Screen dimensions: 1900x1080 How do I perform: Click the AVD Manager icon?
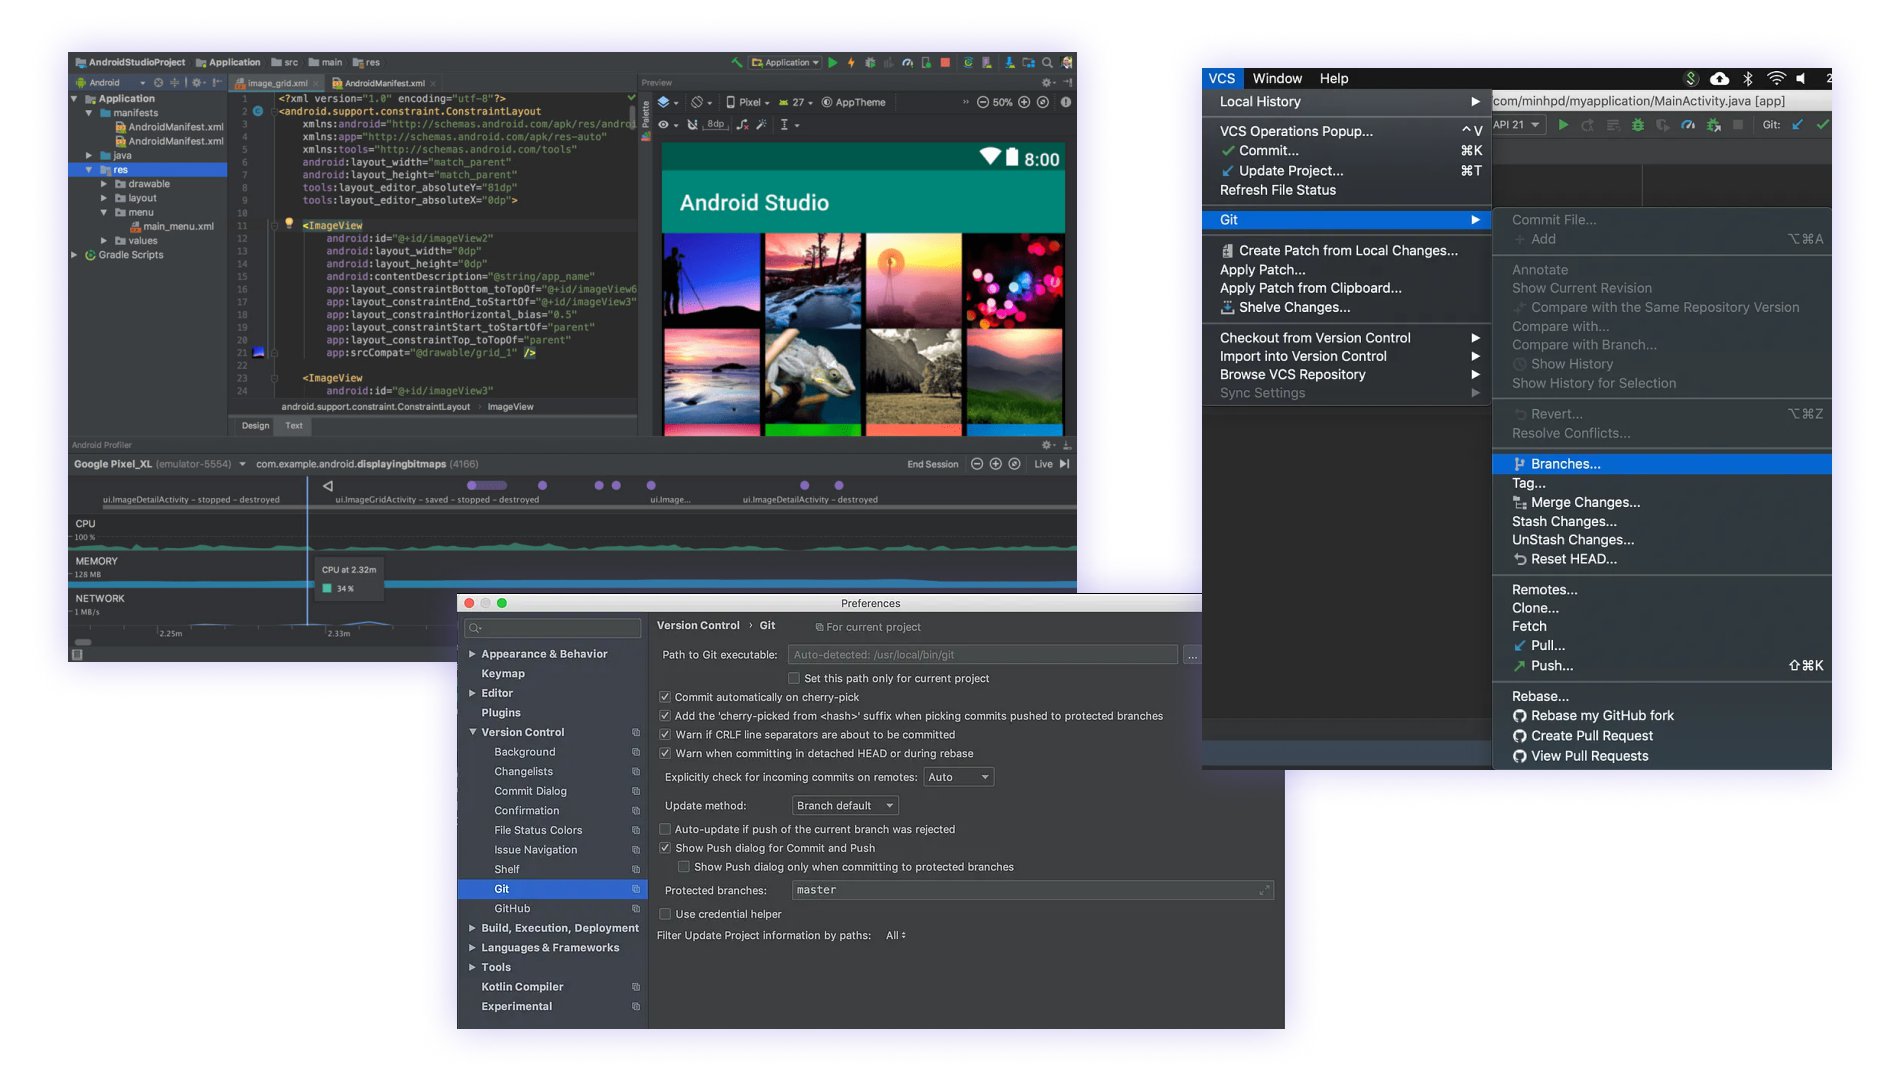(x=987, y=62)
